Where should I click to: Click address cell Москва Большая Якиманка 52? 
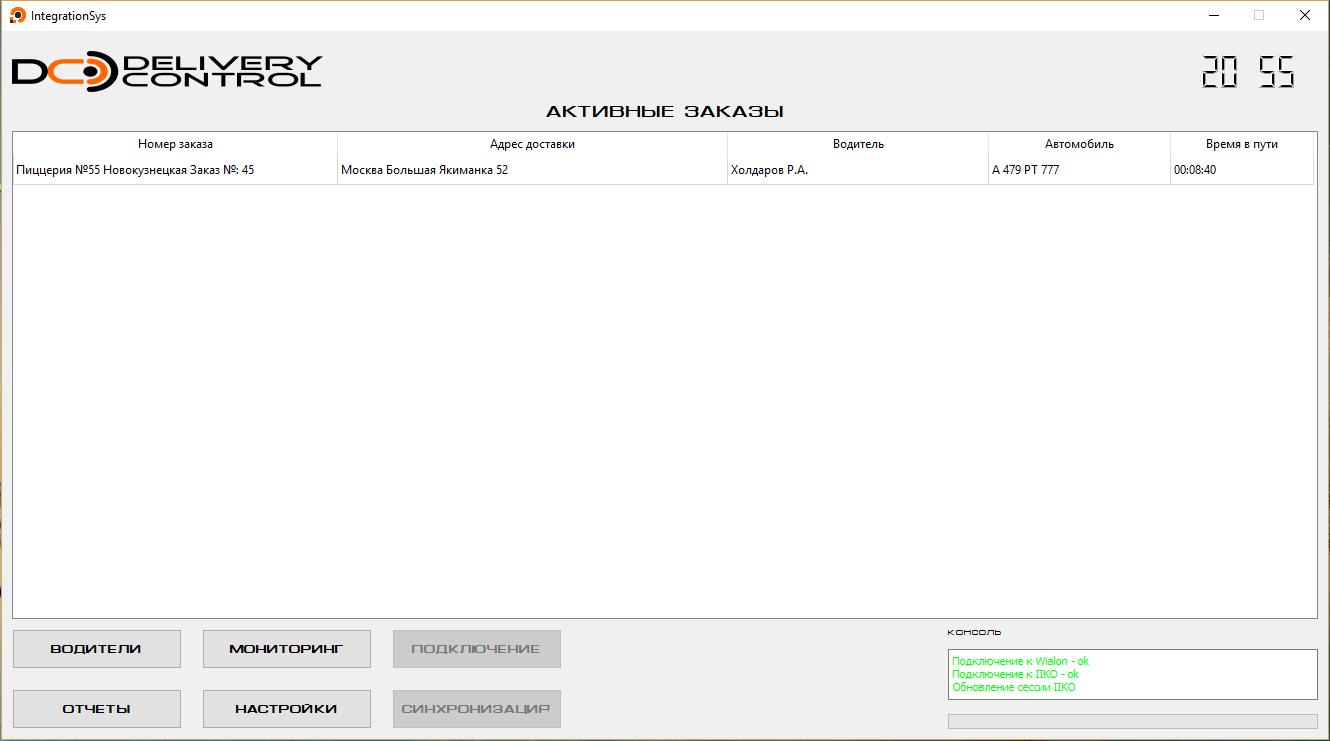click(x=424, y=170)
